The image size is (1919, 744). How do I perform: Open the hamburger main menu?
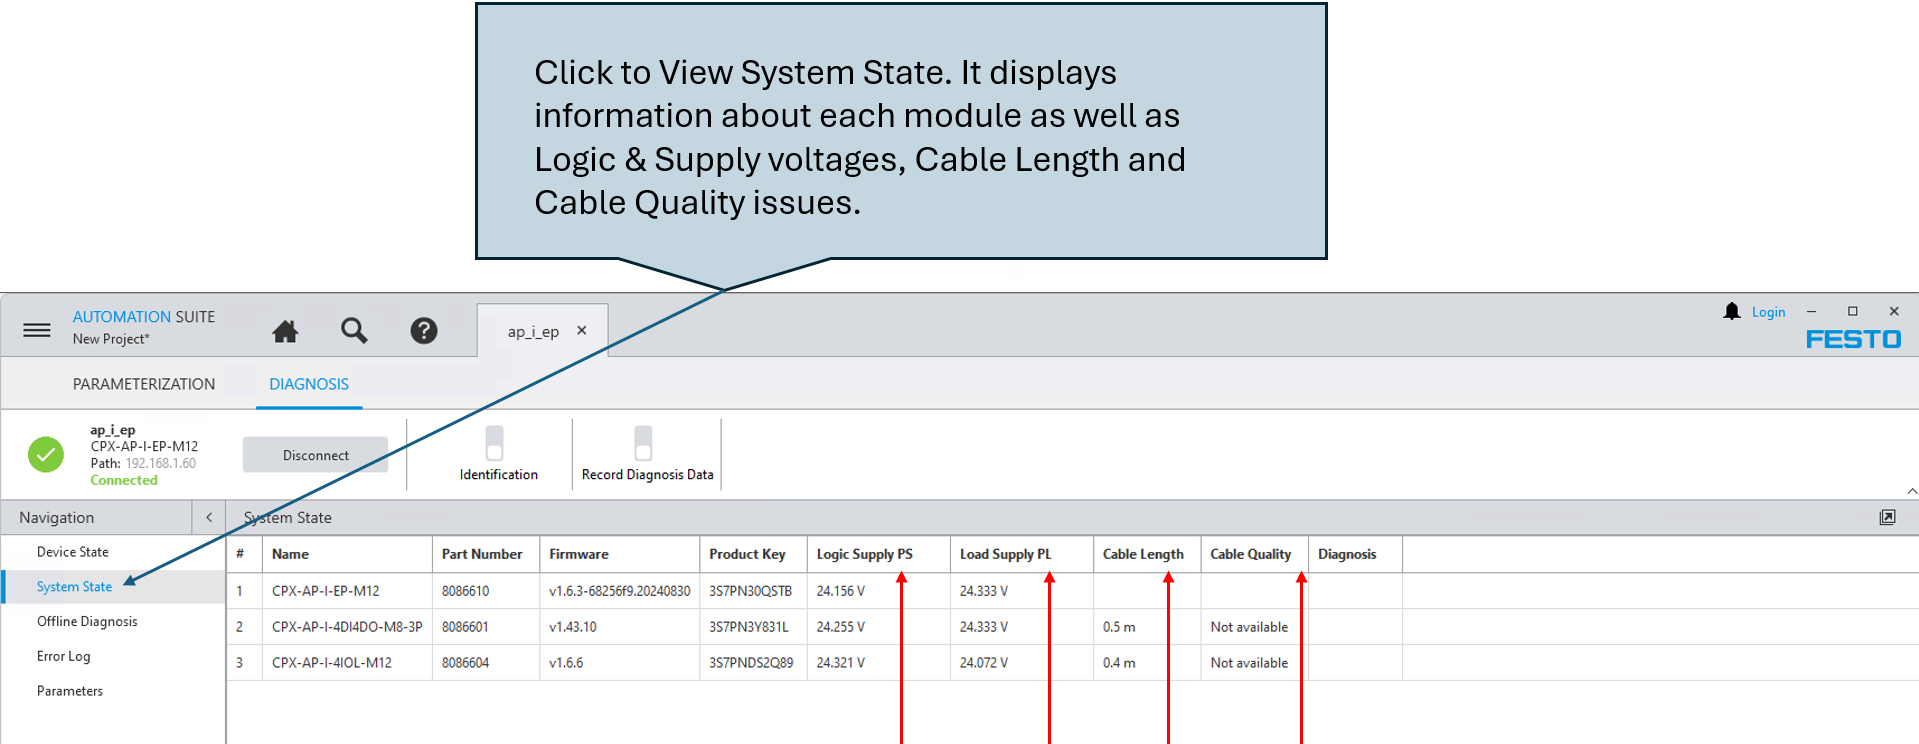(37, 330)
